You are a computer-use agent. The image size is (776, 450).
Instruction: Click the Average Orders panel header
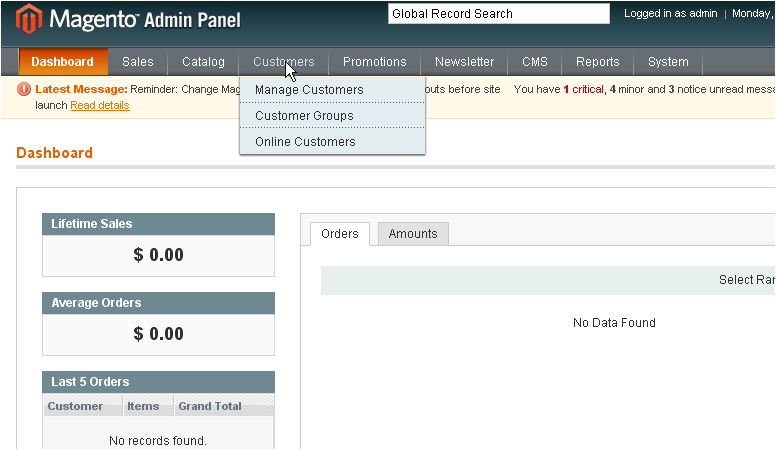click(158, 303)
